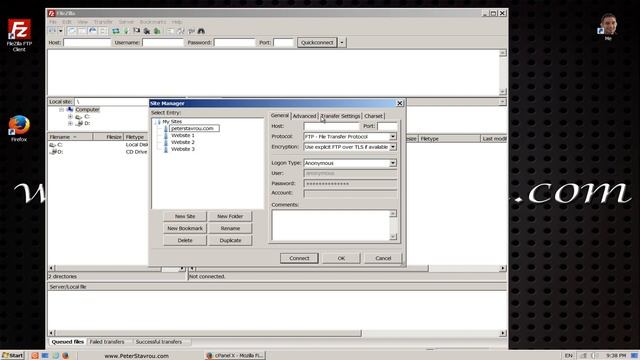Click the Rename button

[230, 229]
